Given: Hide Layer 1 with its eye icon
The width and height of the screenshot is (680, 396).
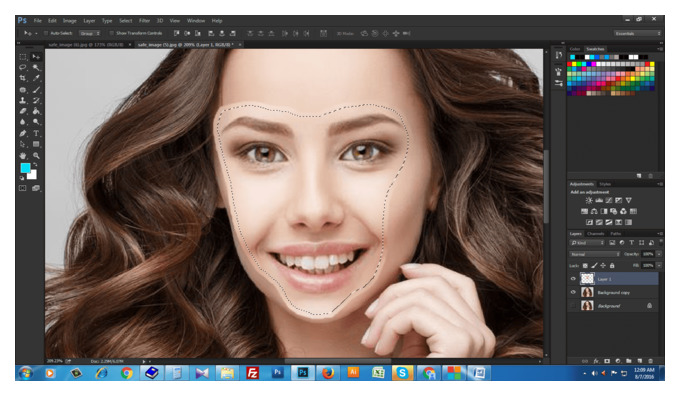Looking at the screenshot, I should [x=573, y=279].
